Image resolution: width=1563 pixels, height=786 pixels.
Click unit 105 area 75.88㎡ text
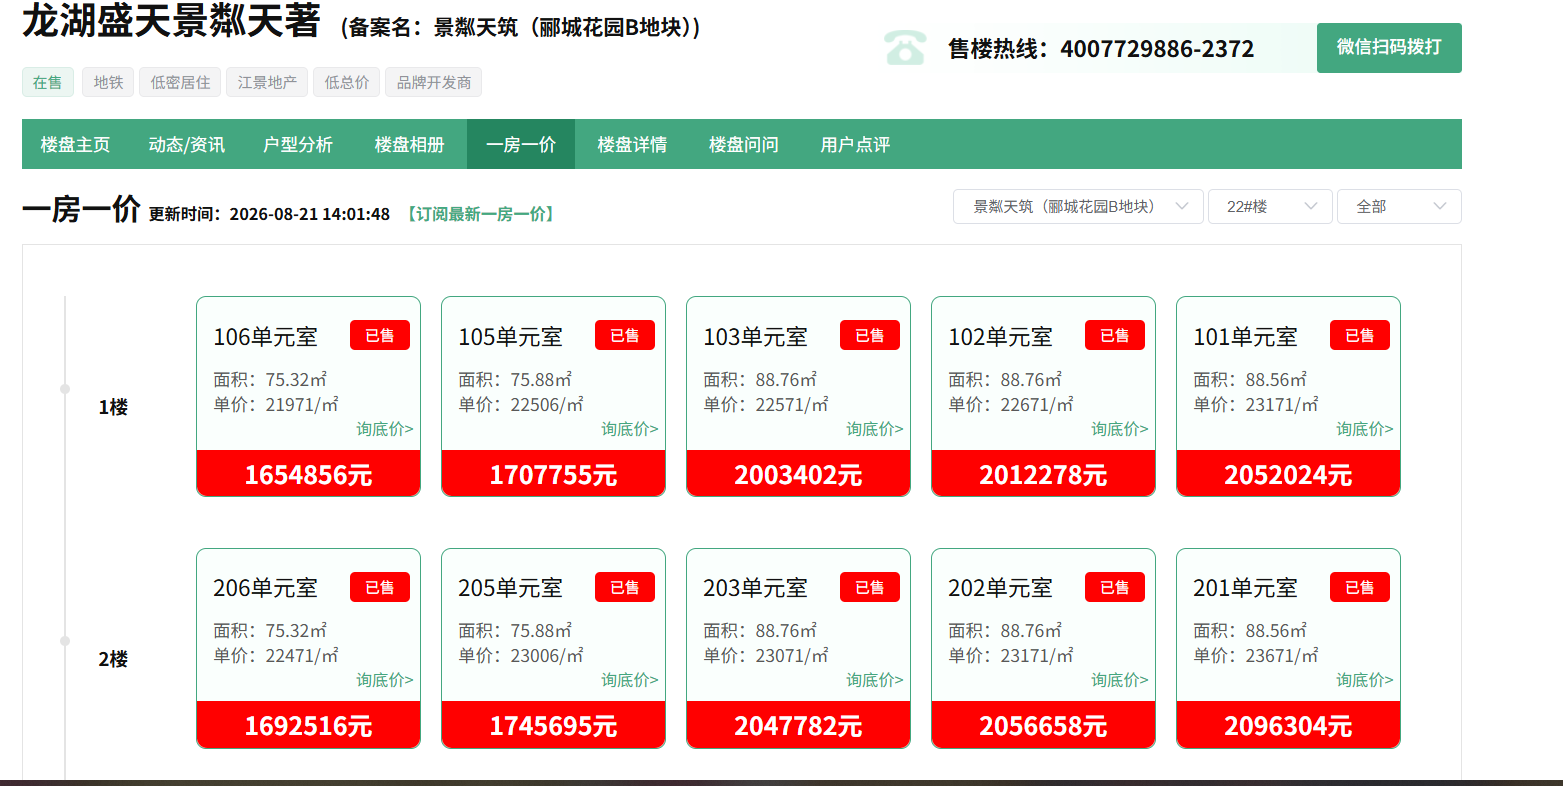point(515,380)
